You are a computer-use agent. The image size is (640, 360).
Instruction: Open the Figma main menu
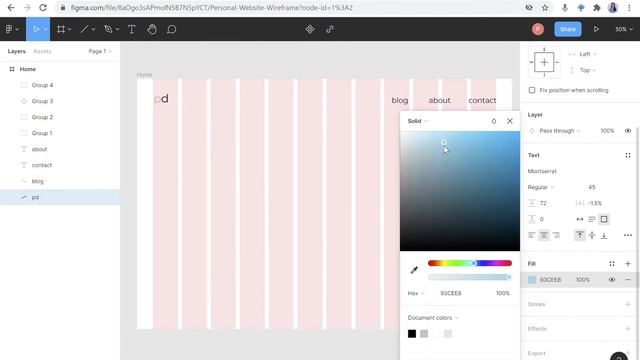coord(11,29)
